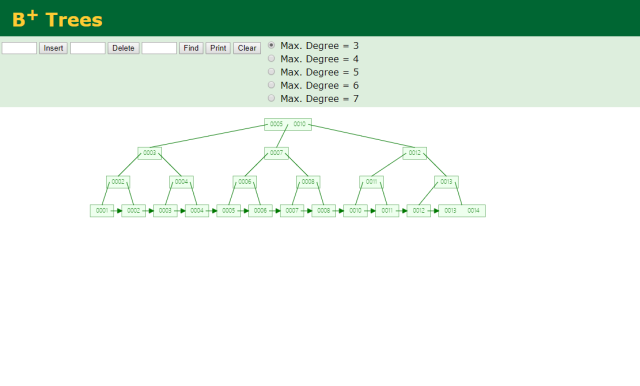Click the second-level internal node 0003

tap(150, 153)
